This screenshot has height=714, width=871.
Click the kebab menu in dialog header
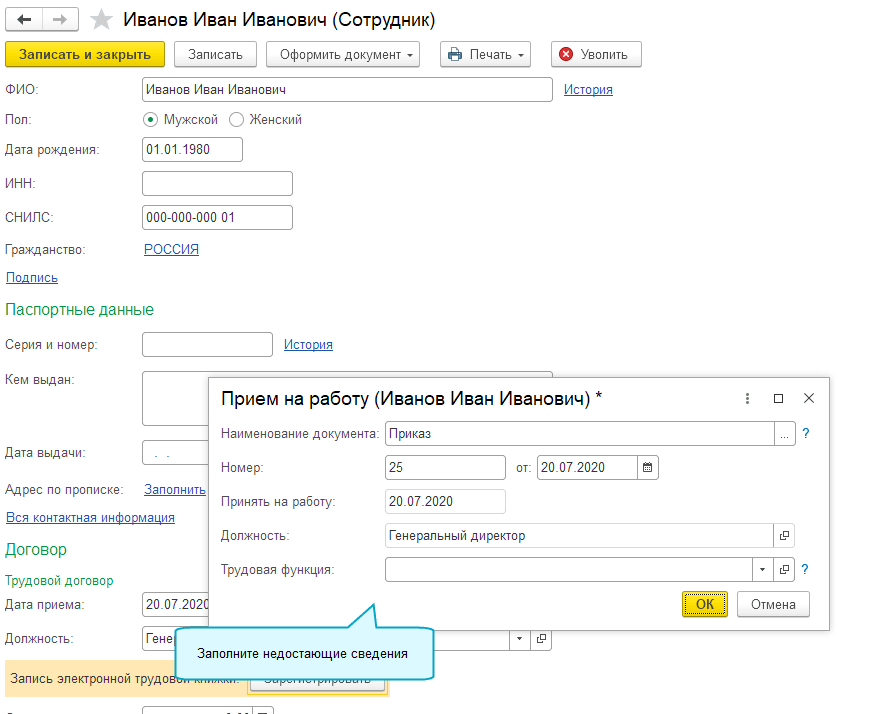tap(747, 398)
